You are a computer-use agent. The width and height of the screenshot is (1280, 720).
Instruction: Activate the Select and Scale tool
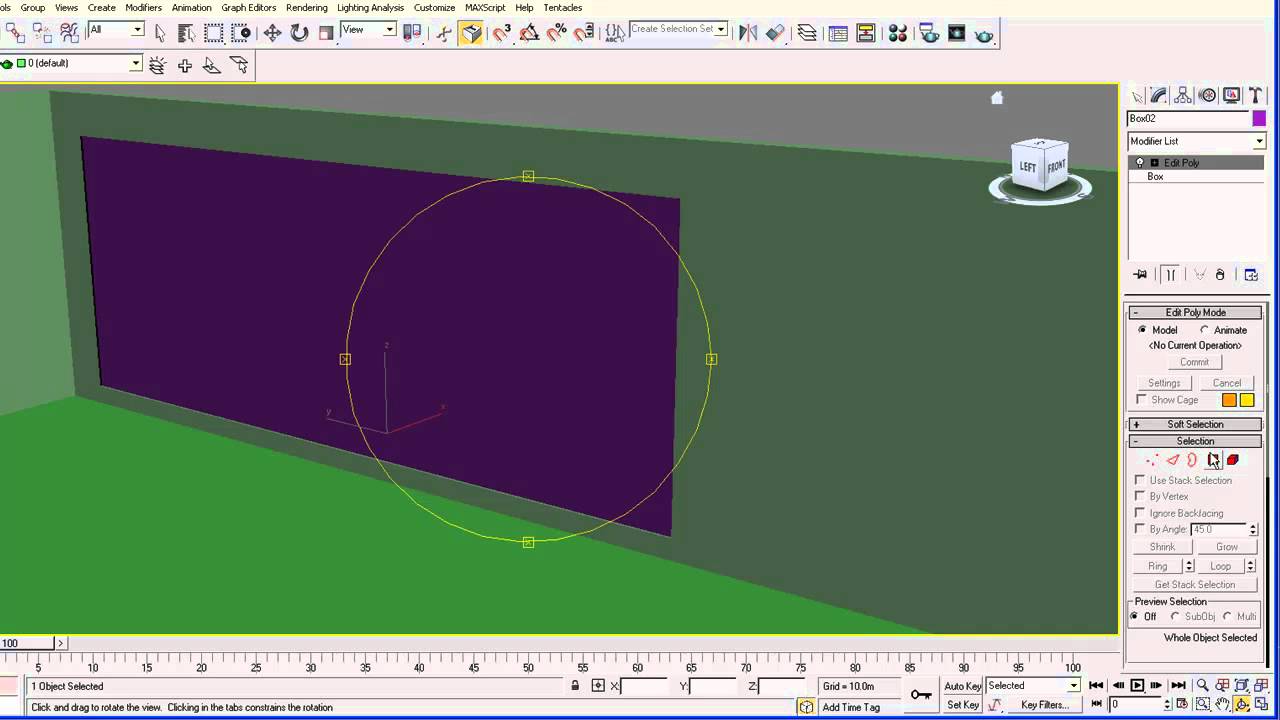326,33
